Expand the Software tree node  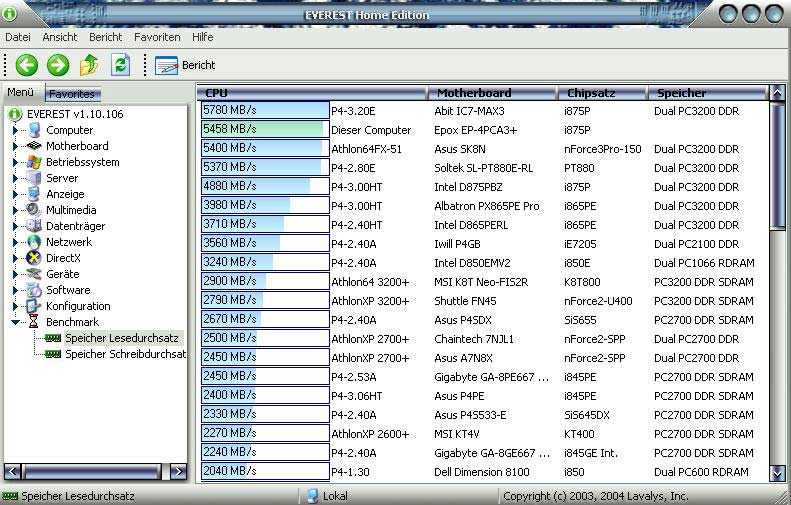[15, 290]
